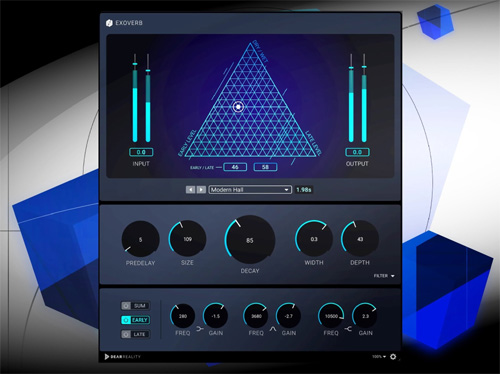Click the 1.98s decay time display
The image size is (500, 374).
pyautogui.click(x=304, y=190)
